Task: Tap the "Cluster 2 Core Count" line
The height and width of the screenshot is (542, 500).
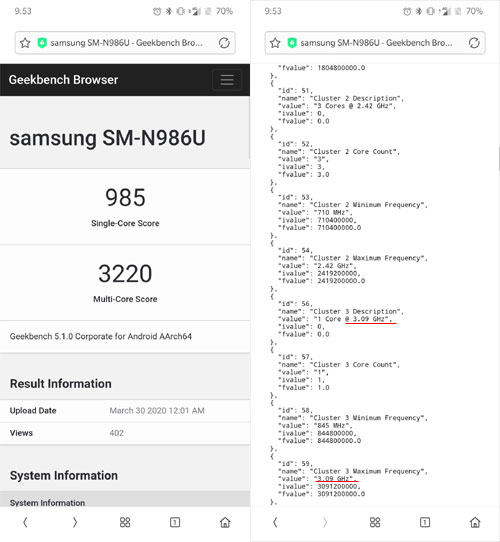Action: 339,152
